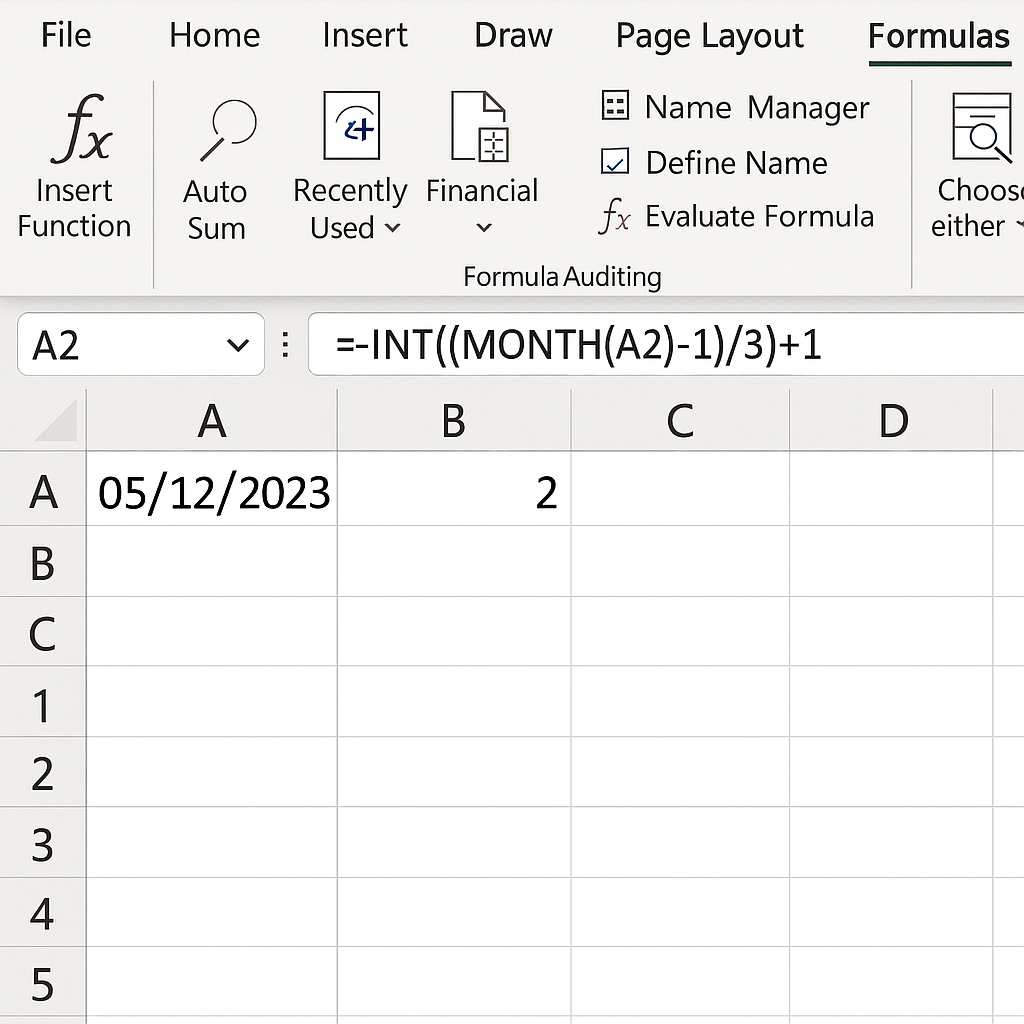Switch to the Page Layout tab
Image resolution: width=1024 pixels, height=1024 pixels.
coord(709,36)
